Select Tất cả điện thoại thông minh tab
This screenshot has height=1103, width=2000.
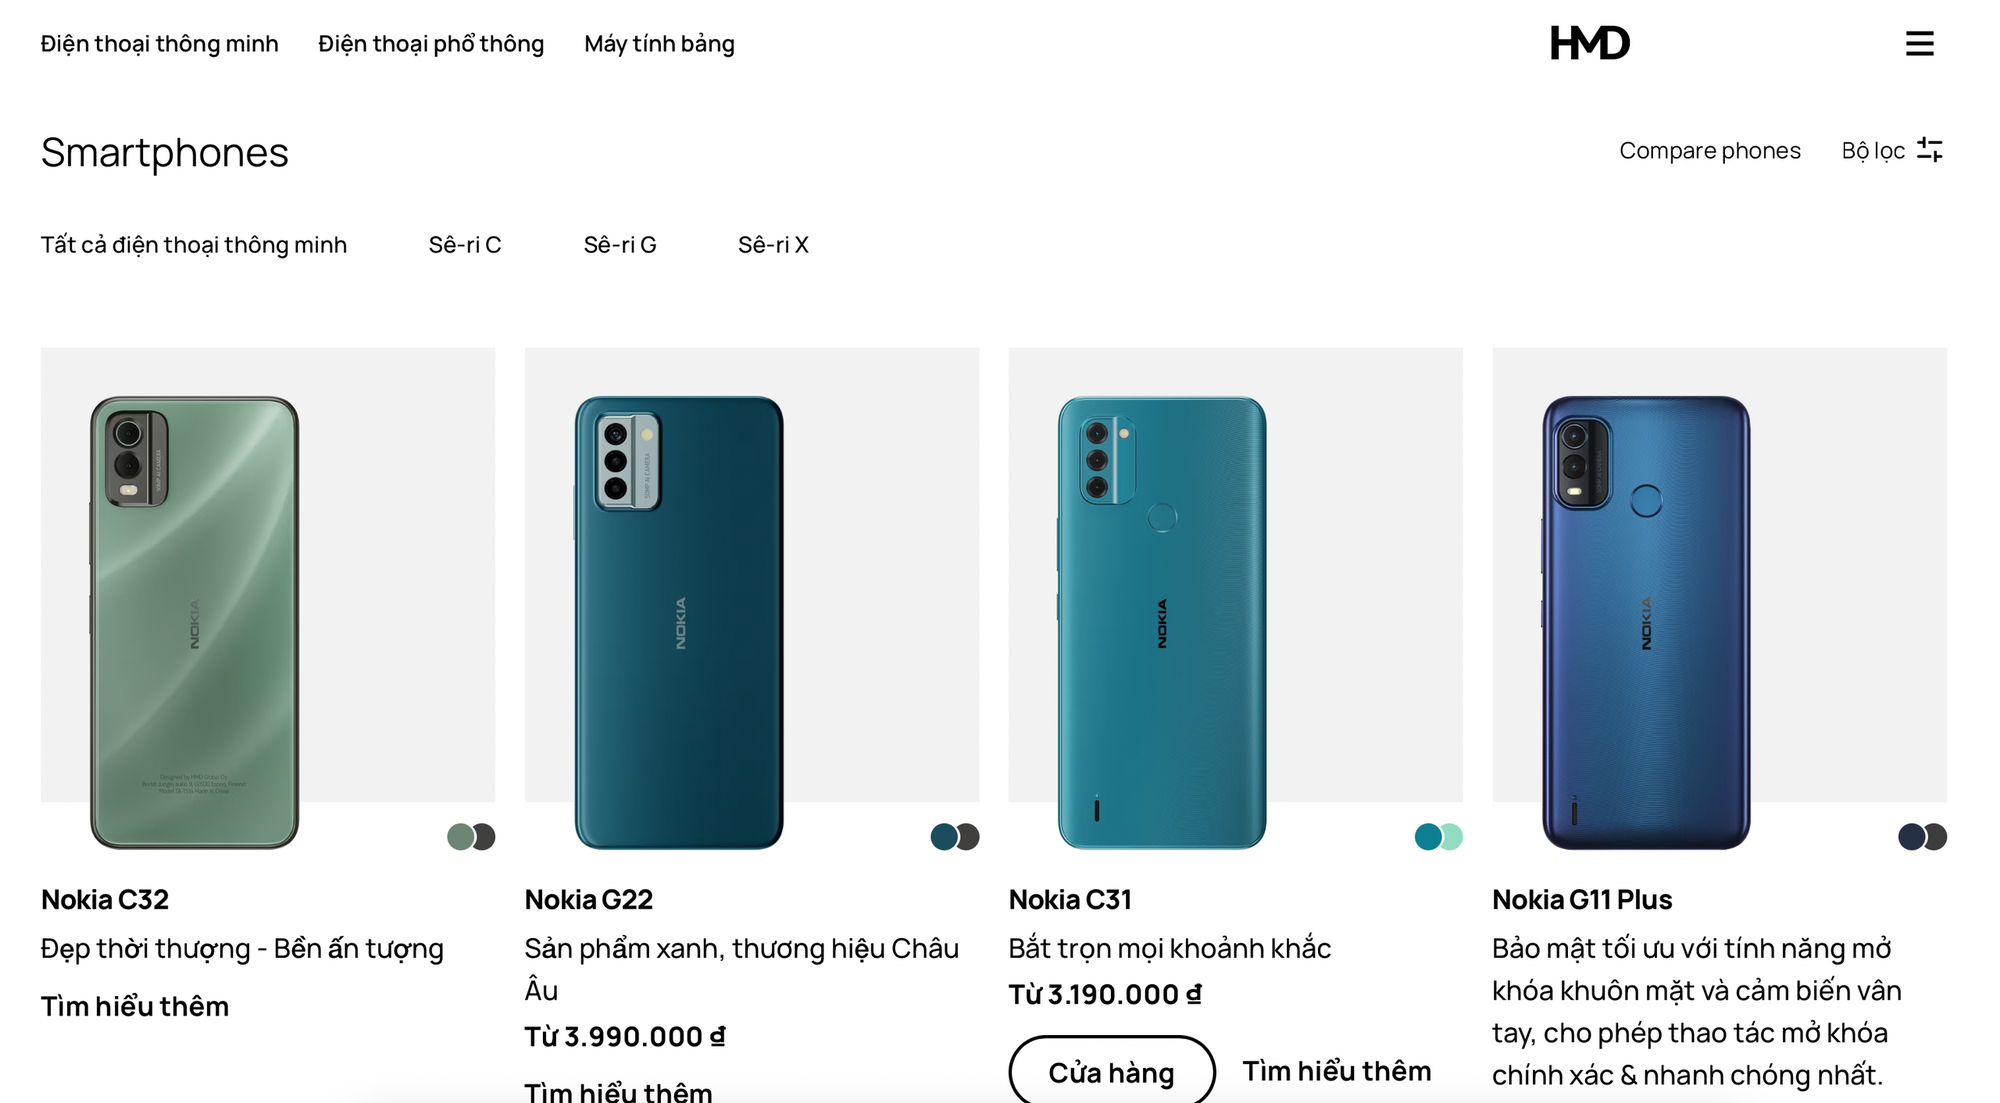pyautogui.click(x=194, y=245)
